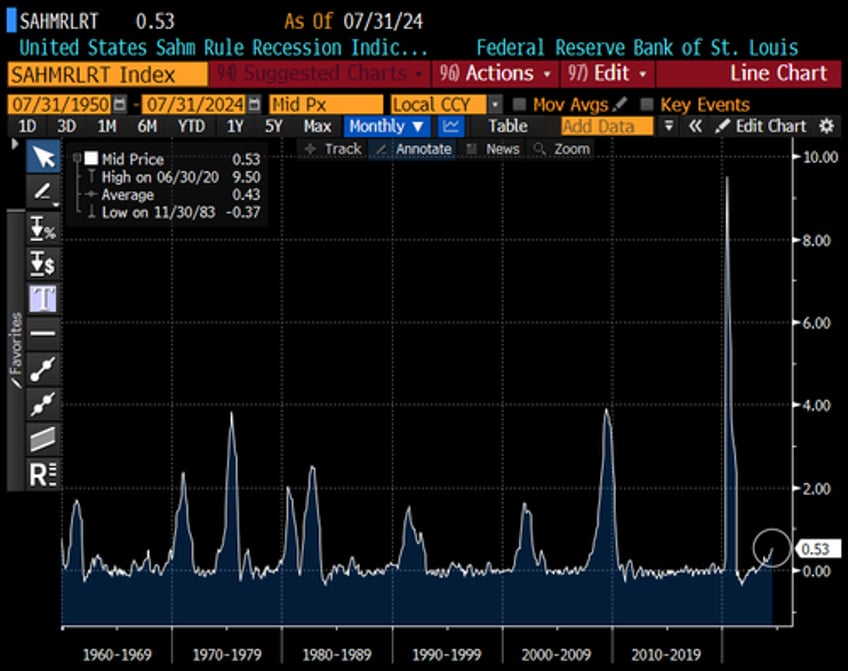This screenshot has height=671, width=848.
Task: Click Federal Reserve Bank of St. Louis
Action: (637, 48)
